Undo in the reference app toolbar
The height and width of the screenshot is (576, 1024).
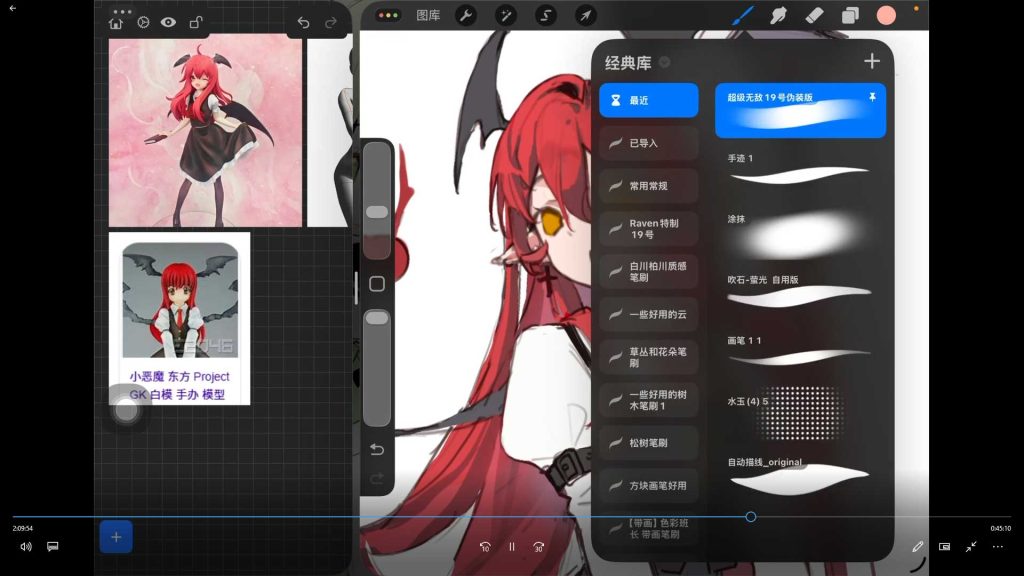click(303, 22)
